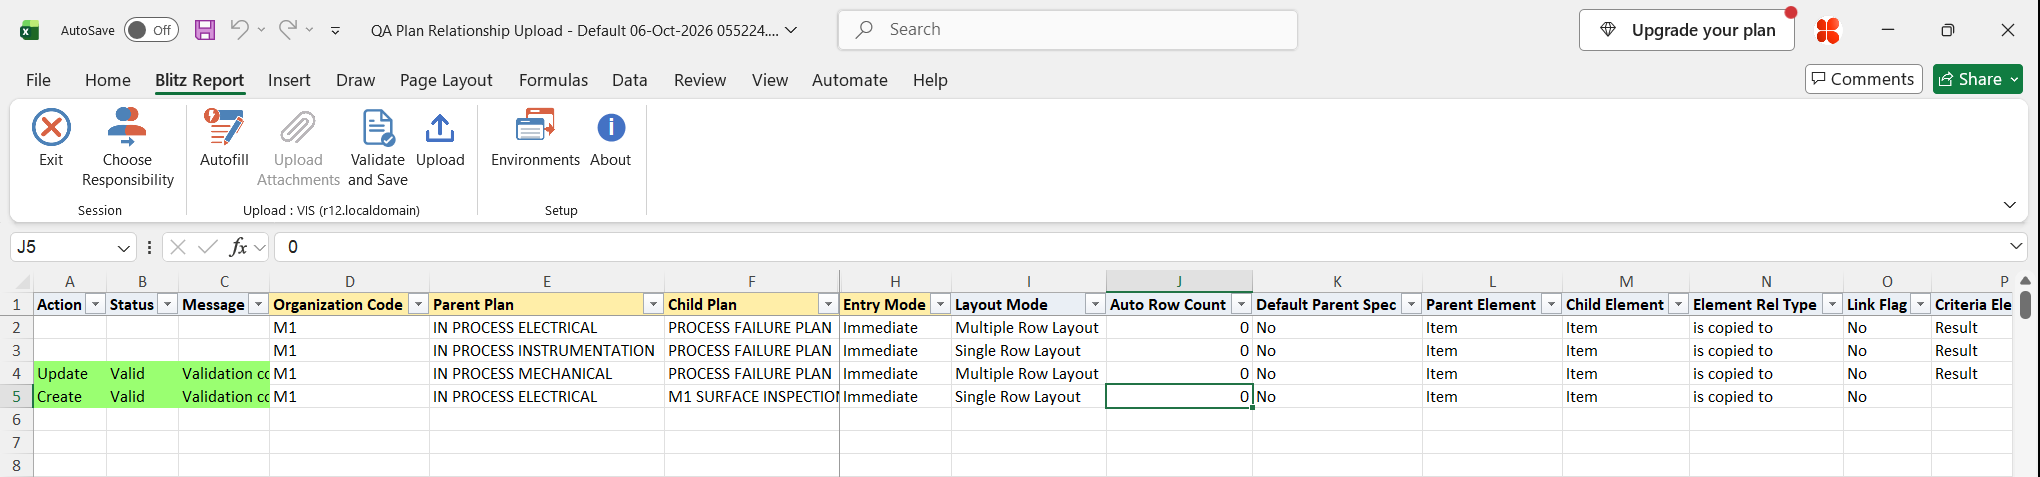
Task: Click the vertical scrollbar thumb
Action: tap(2026, 304)
